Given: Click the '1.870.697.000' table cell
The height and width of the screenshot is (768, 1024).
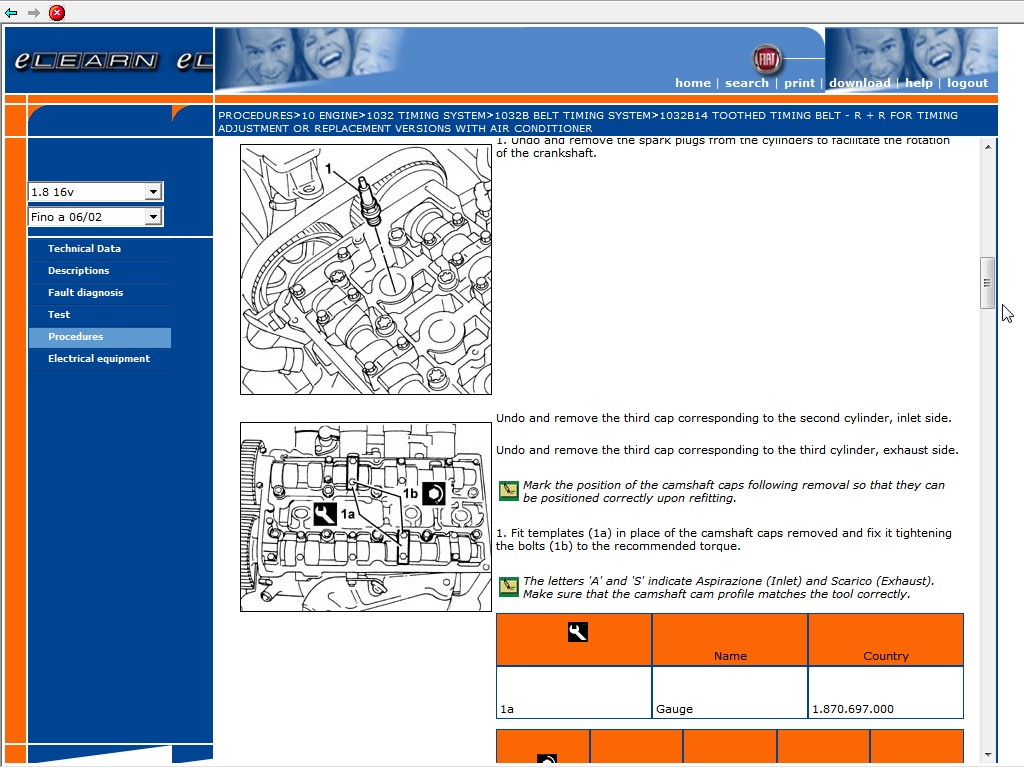Looking at the screenshot, I should 886,692.
